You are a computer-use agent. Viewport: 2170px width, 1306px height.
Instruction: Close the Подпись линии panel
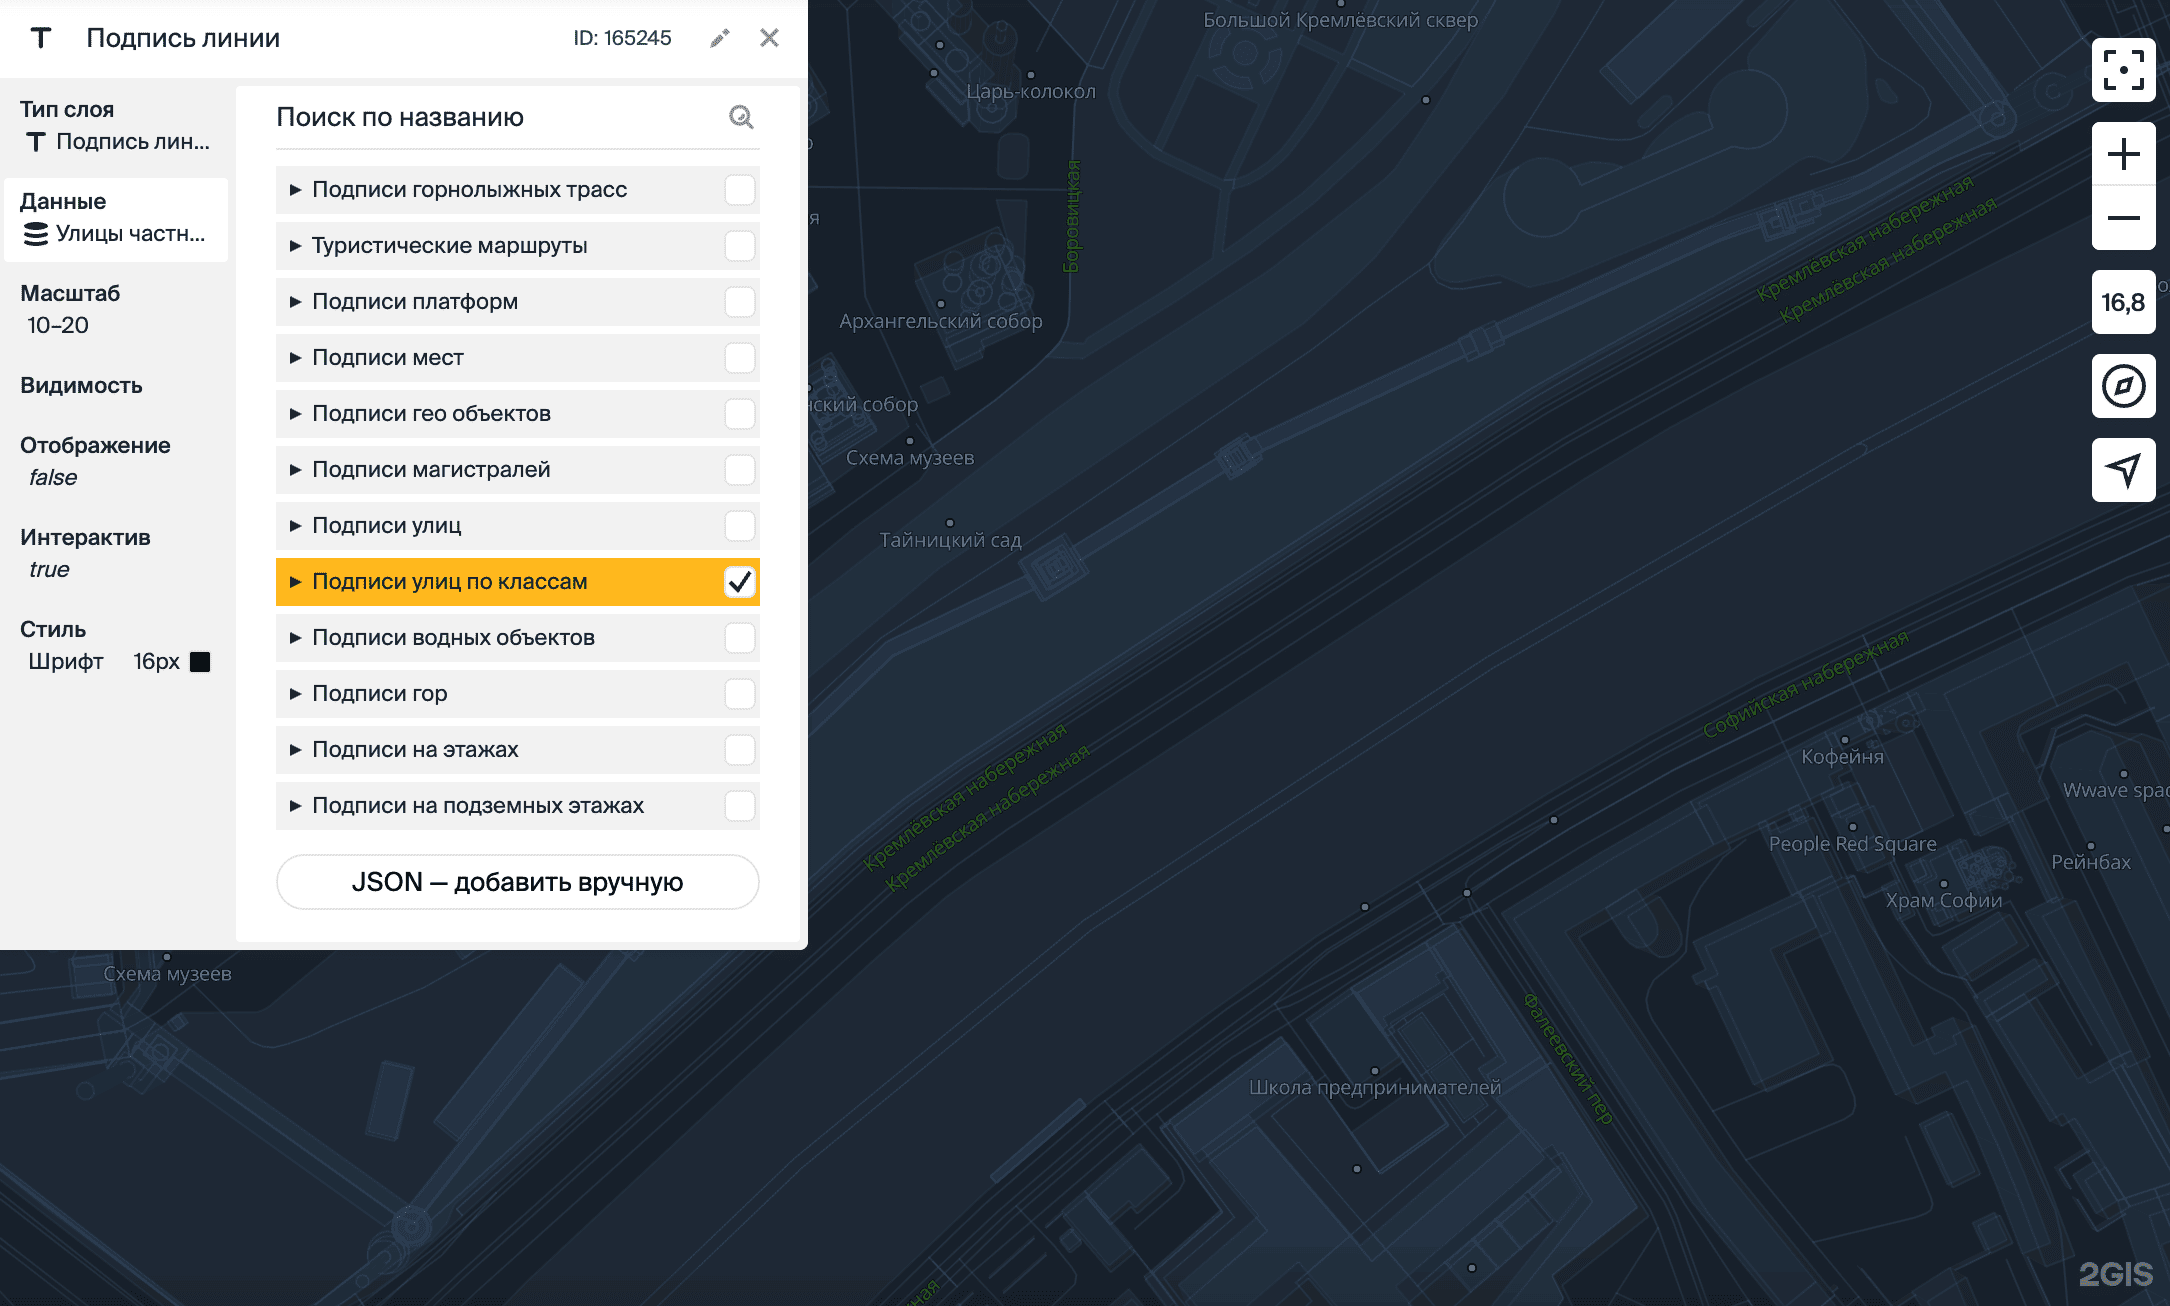pos(769,38)
